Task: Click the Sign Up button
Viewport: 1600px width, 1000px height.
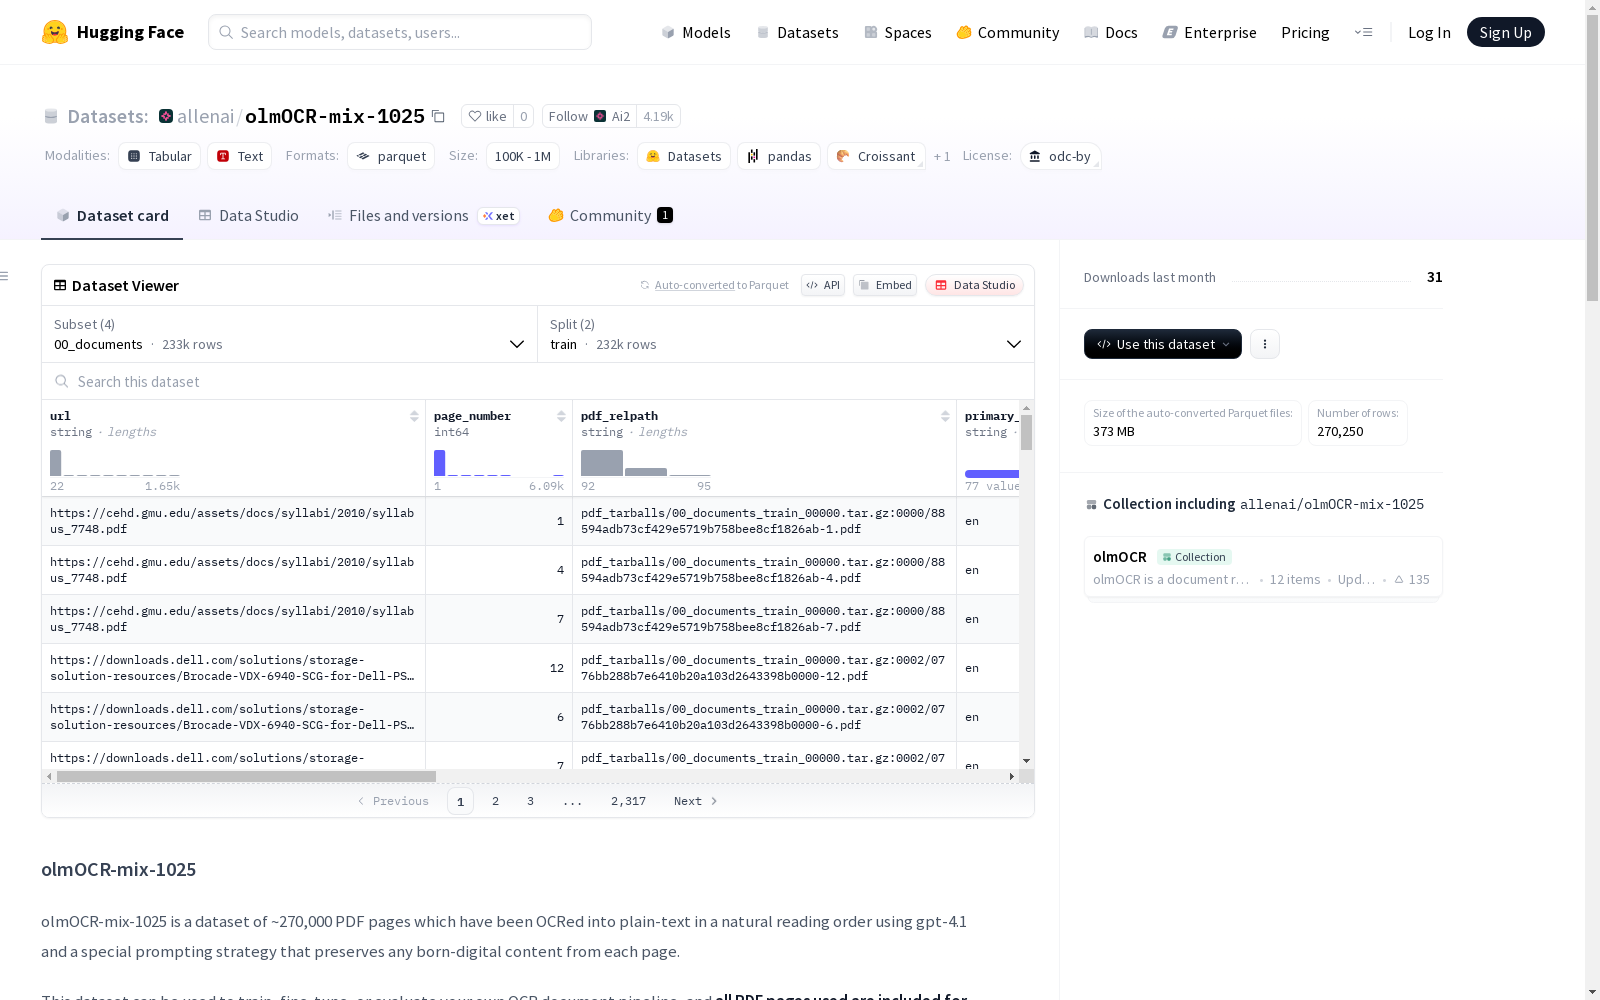Action: 1506,32
